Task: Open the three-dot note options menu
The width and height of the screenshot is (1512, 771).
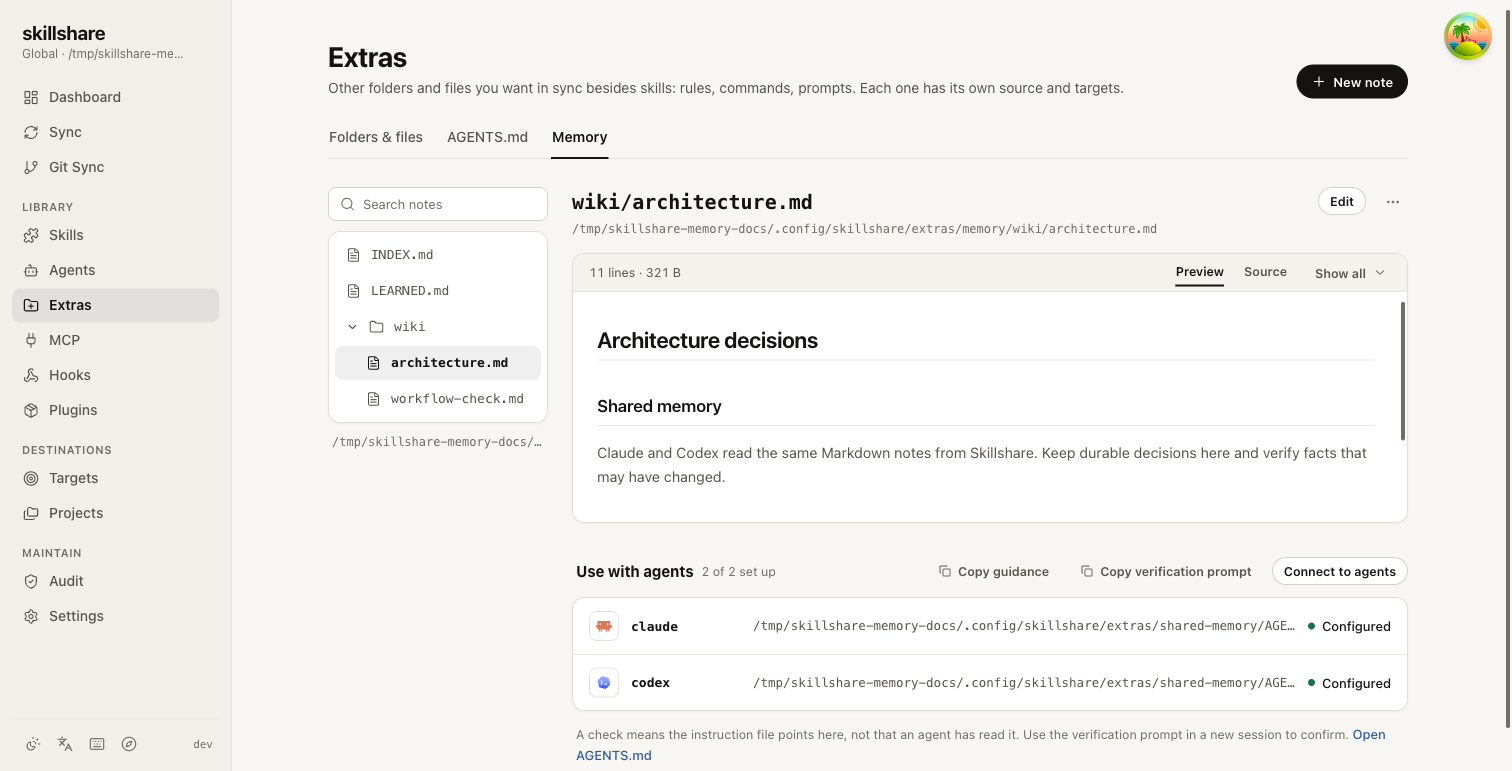Action: pos(1393,202)
